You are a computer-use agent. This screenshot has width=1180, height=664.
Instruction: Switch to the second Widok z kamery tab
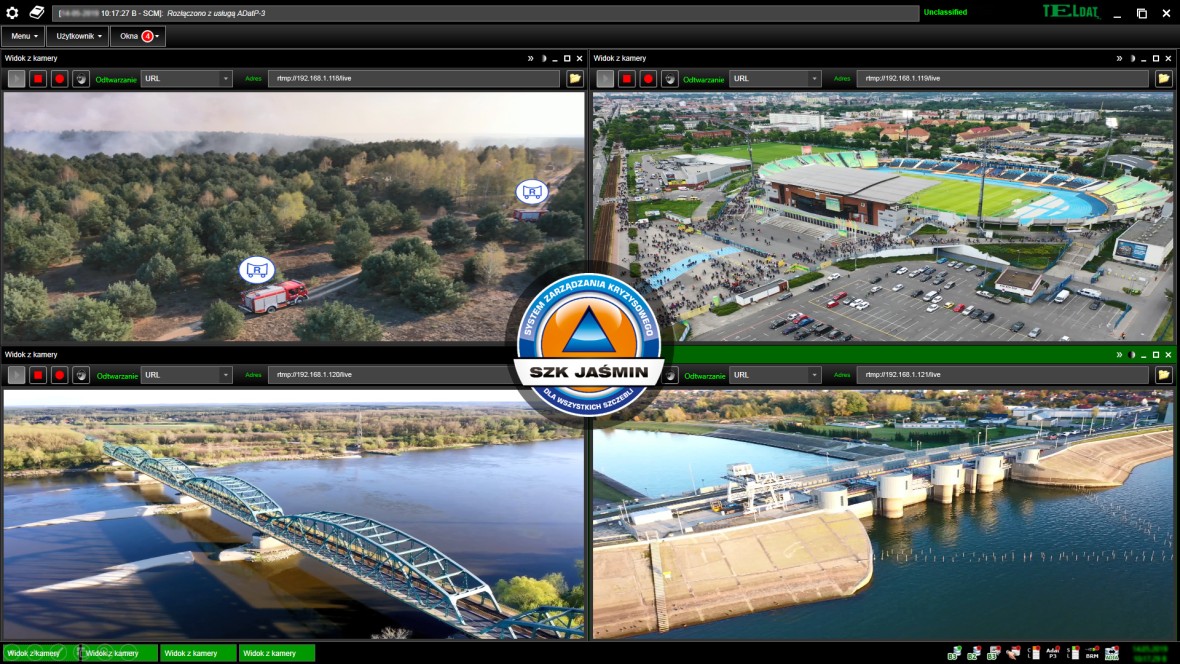118,653
